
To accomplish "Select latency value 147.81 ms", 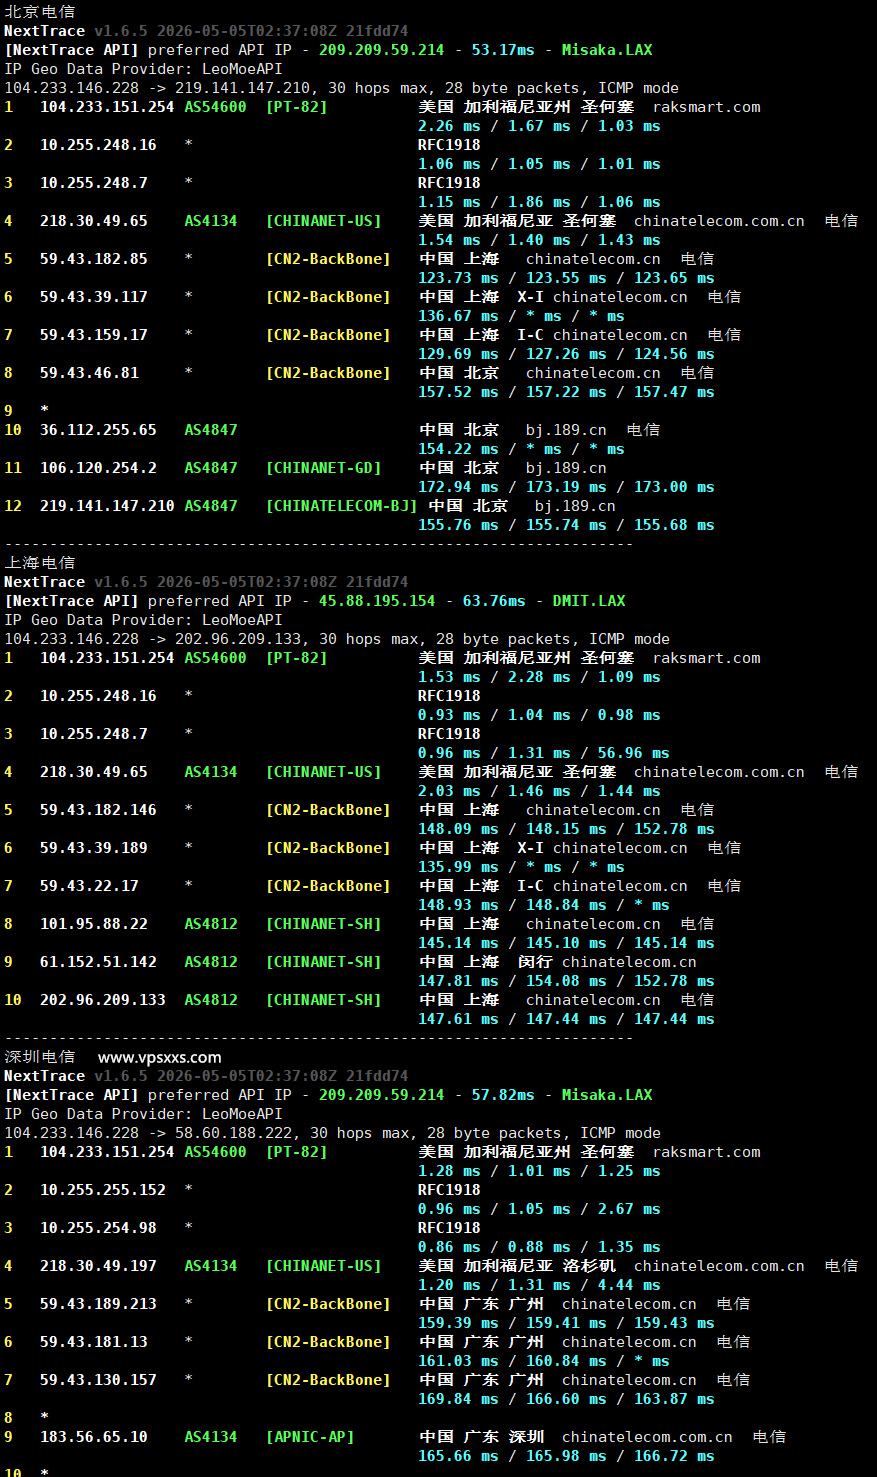I will coord(458,981).
